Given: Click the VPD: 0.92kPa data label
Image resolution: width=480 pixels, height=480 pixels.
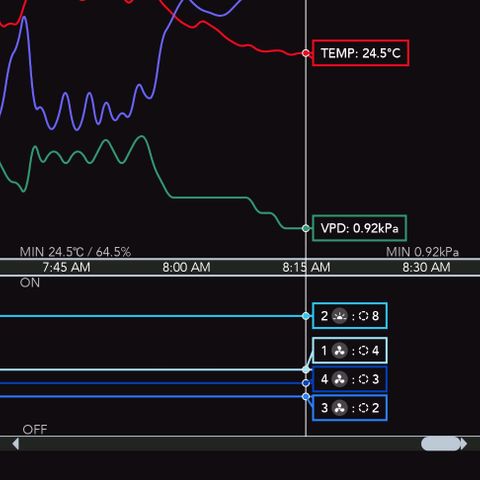Looking at the screenshot, I should click(359, 228).
